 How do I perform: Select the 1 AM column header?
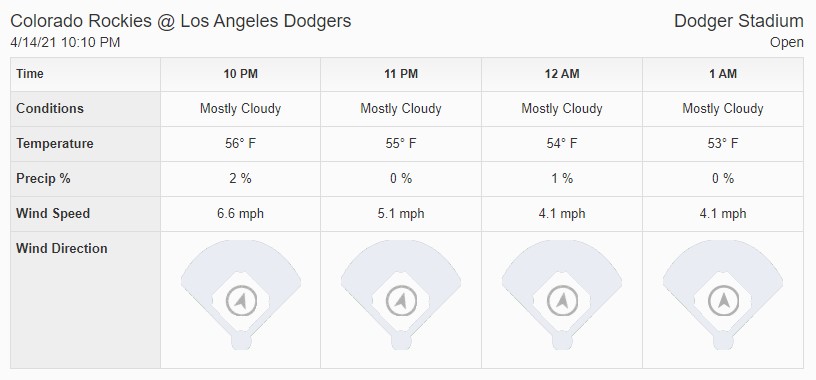click(723, 74)
